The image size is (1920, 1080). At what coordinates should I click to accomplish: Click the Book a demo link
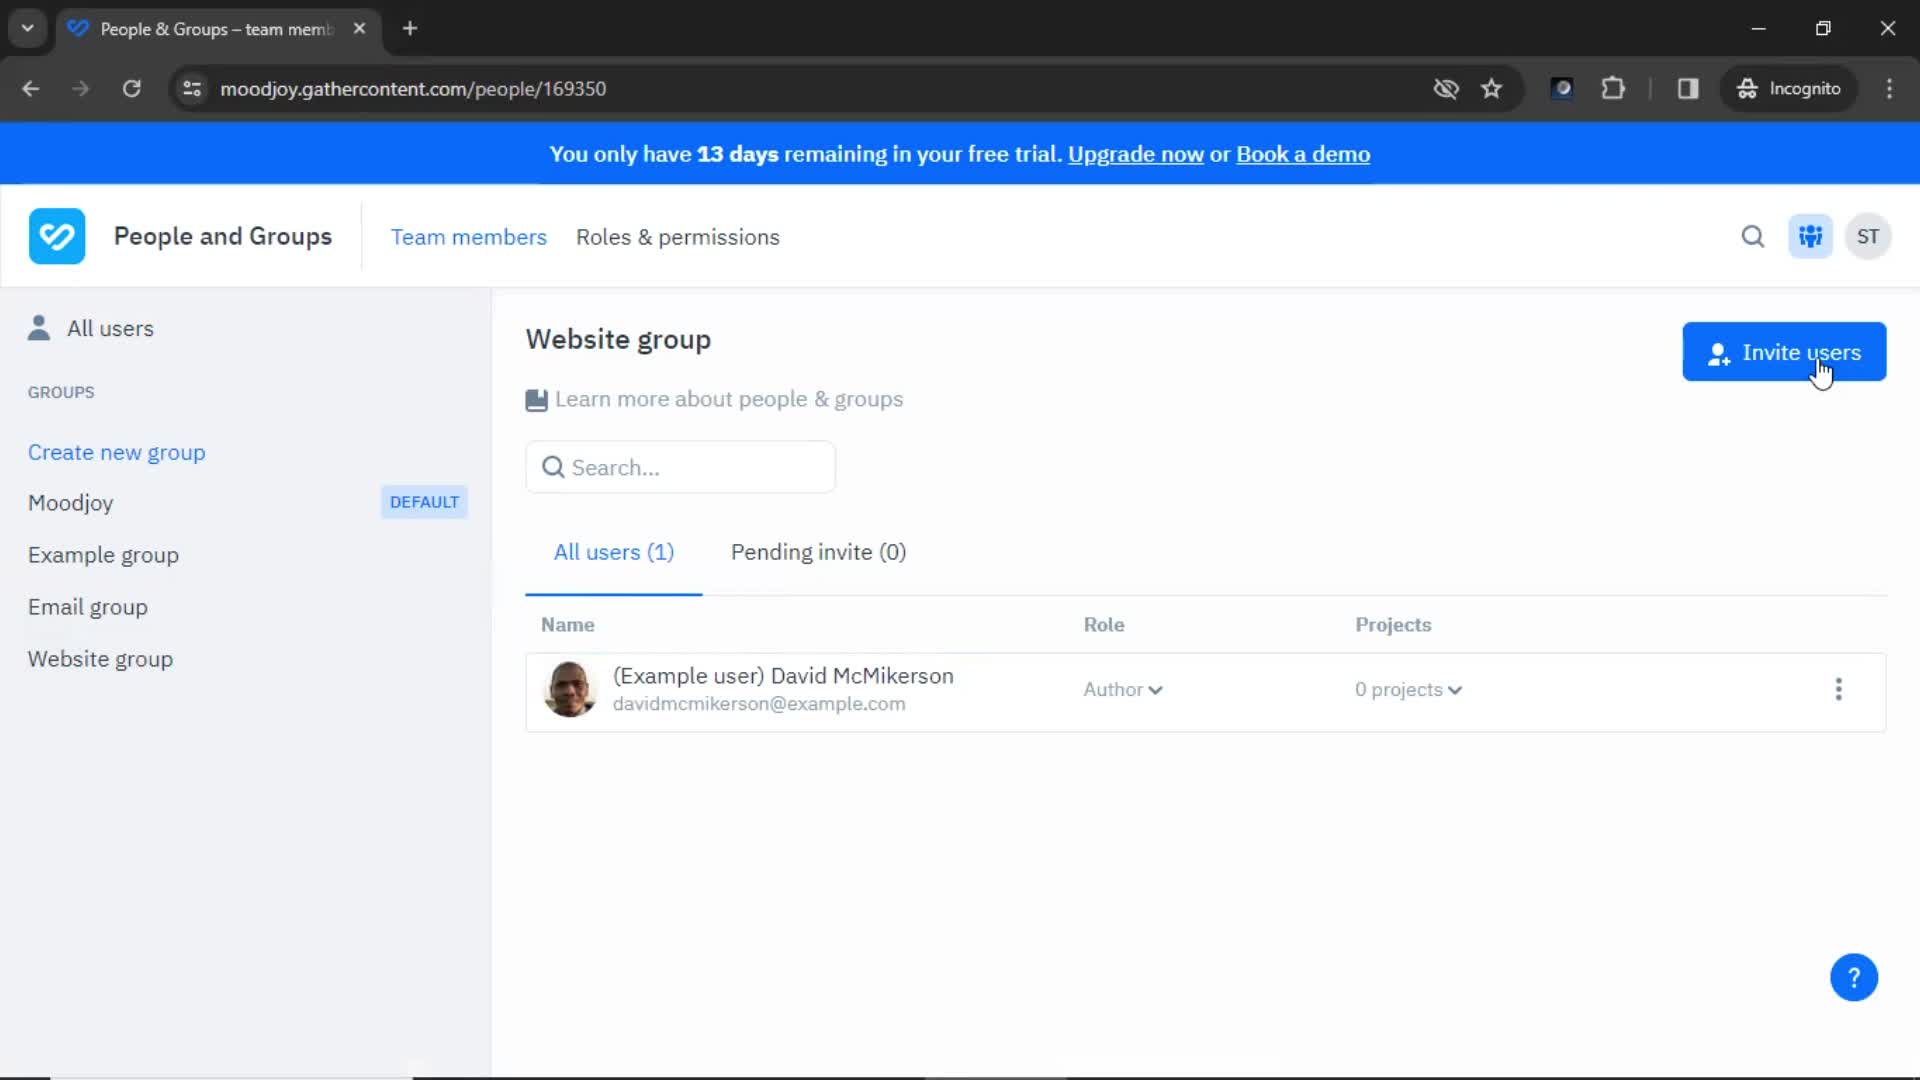(1304, 154)
